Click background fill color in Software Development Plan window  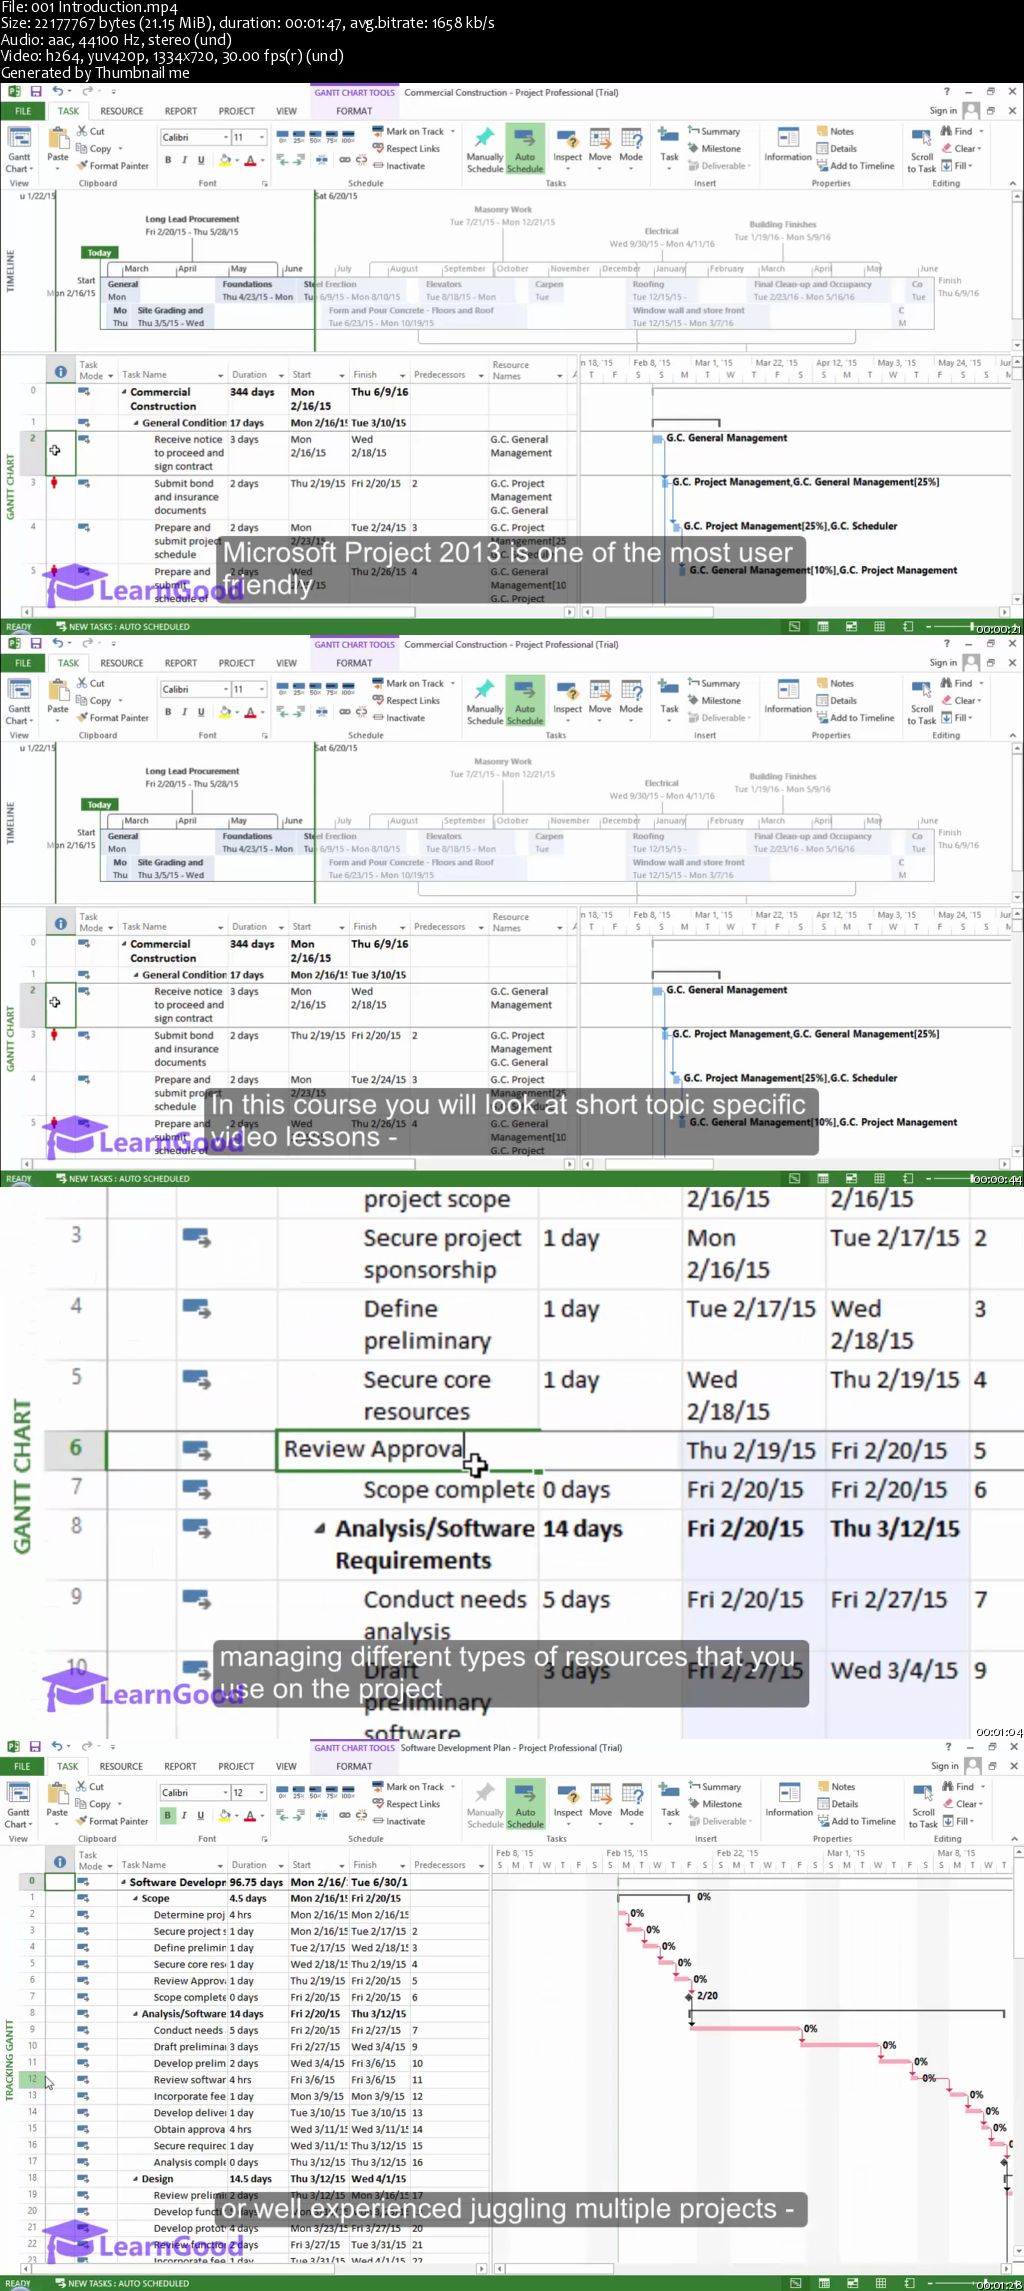click(x=224, y=1815)
